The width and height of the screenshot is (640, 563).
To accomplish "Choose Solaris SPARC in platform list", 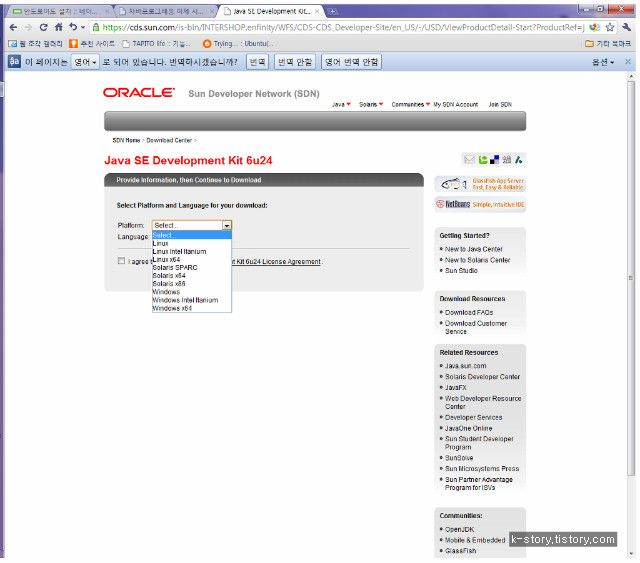I will pos(191,267).
